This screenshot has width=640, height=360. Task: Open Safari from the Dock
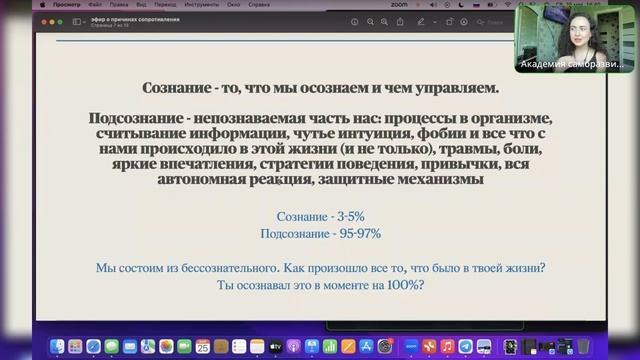tap(93, 347)
